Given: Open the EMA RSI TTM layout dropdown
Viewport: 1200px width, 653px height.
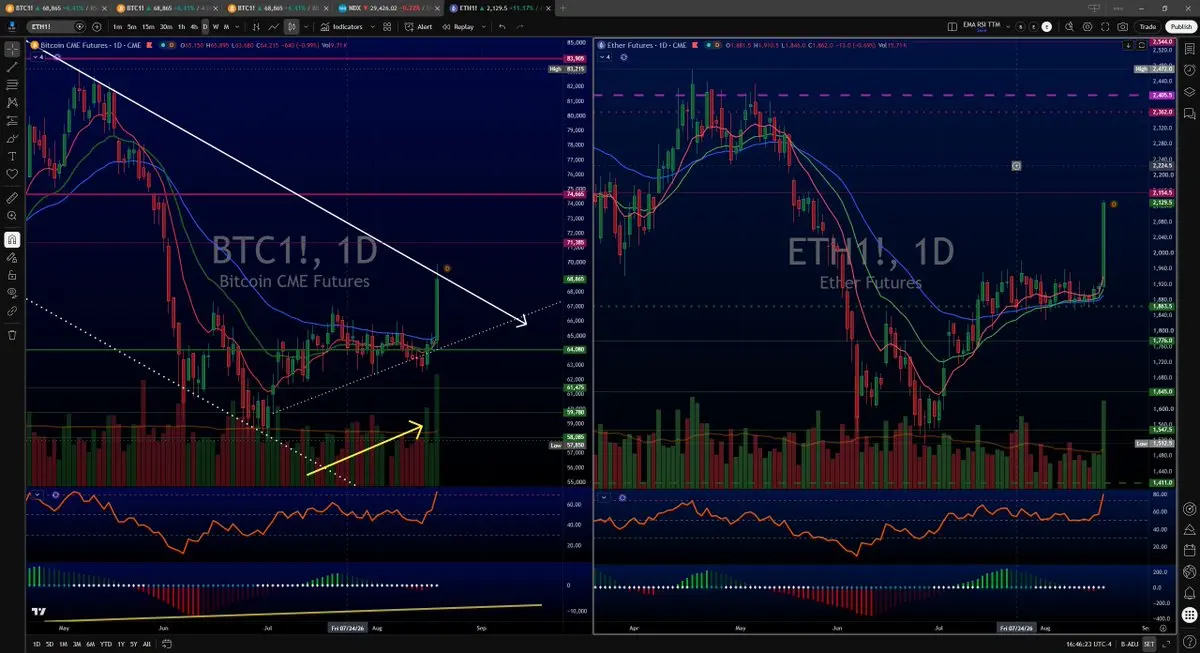Looking at the screenshot, I should (x=1008, y=26).
